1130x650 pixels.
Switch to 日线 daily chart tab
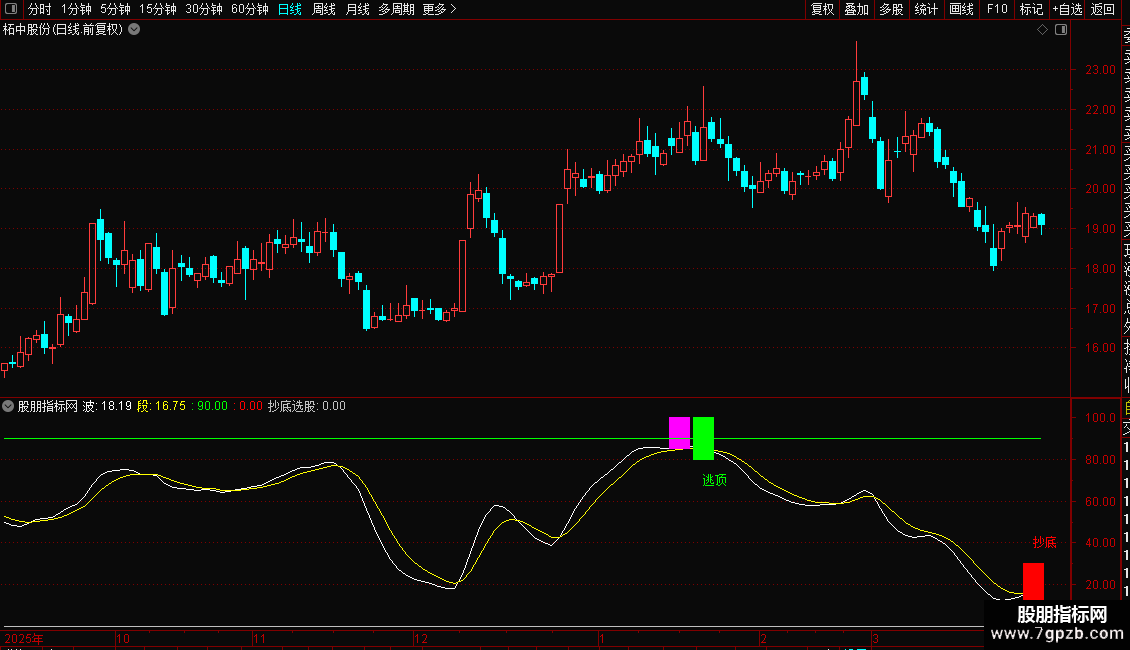coord(290,9)
